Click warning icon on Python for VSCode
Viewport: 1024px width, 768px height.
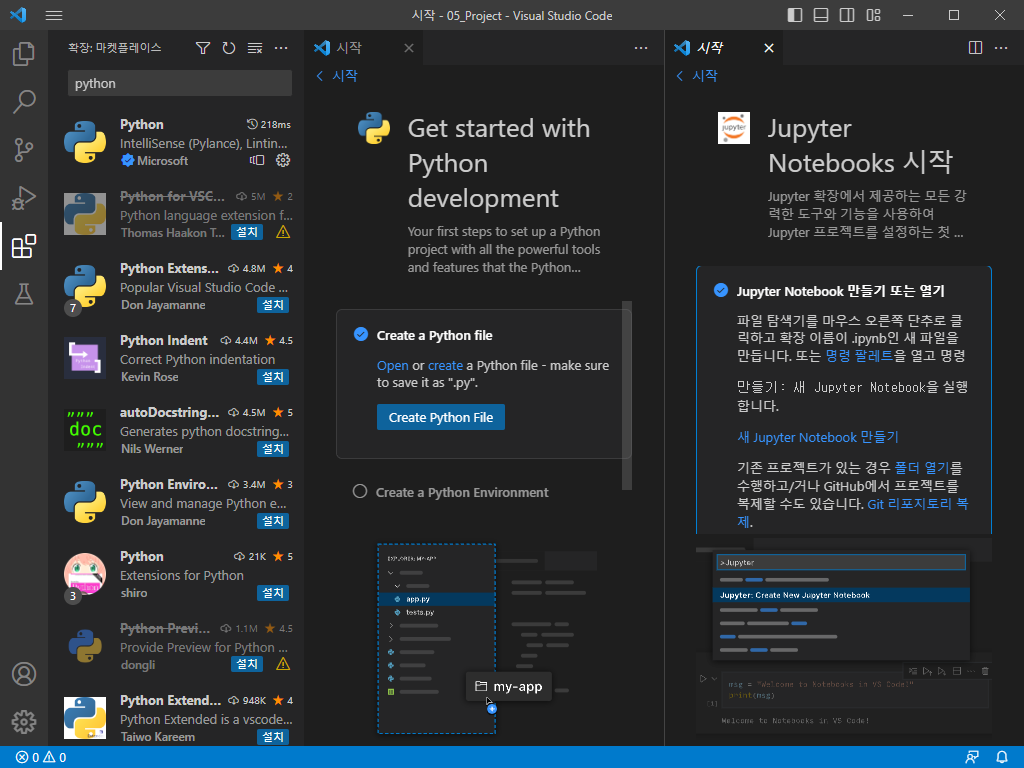[283, 232]
